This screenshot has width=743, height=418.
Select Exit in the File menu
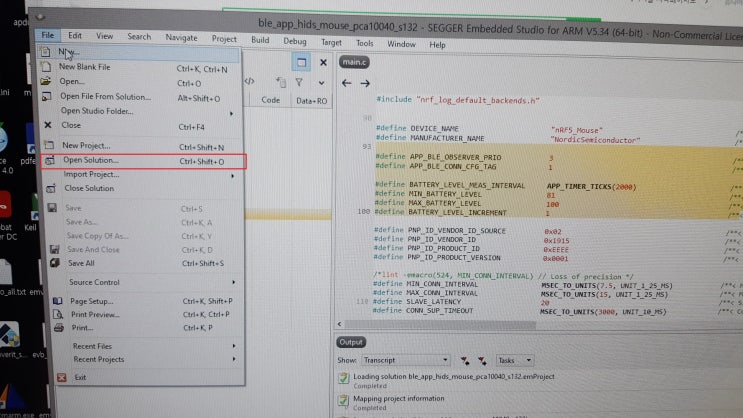click(150, 377)
